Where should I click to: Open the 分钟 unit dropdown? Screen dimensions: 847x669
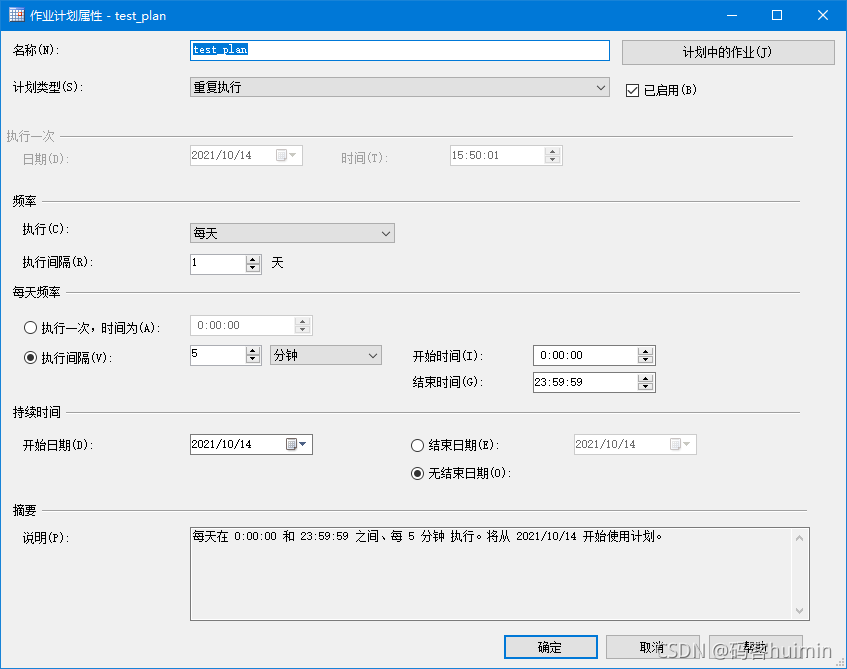tap(326, 356)
